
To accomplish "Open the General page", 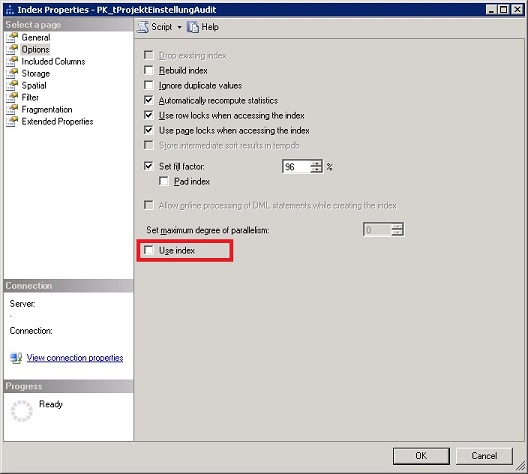I will [36, 37].
